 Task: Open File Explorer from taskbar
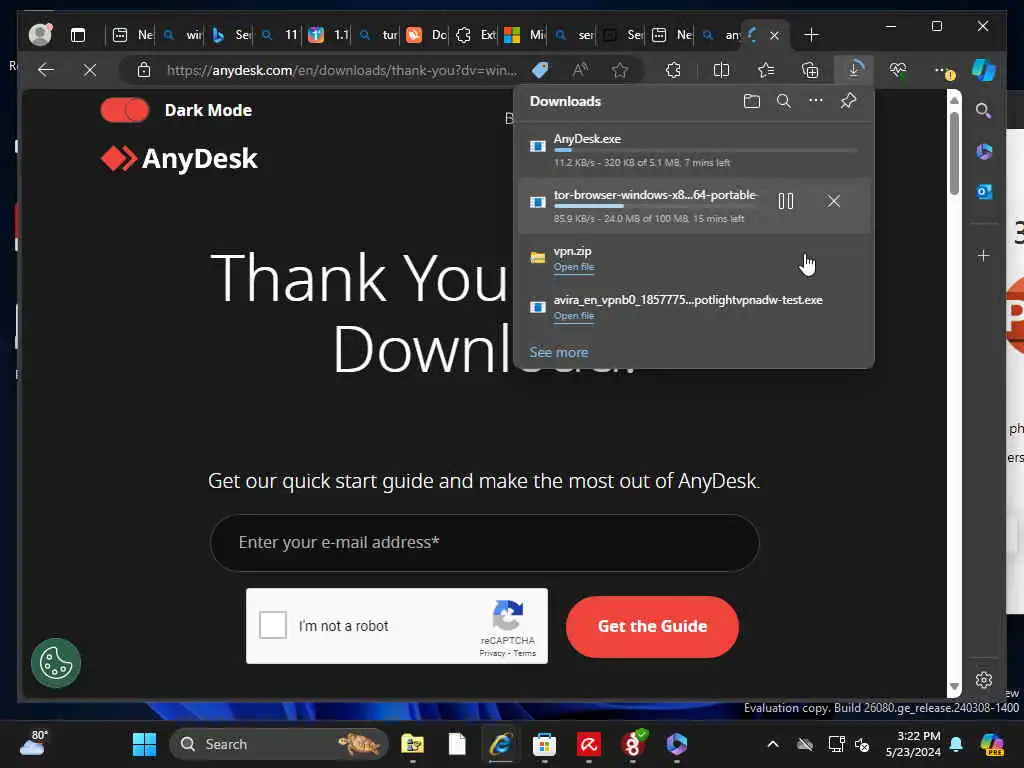[412, 744]
